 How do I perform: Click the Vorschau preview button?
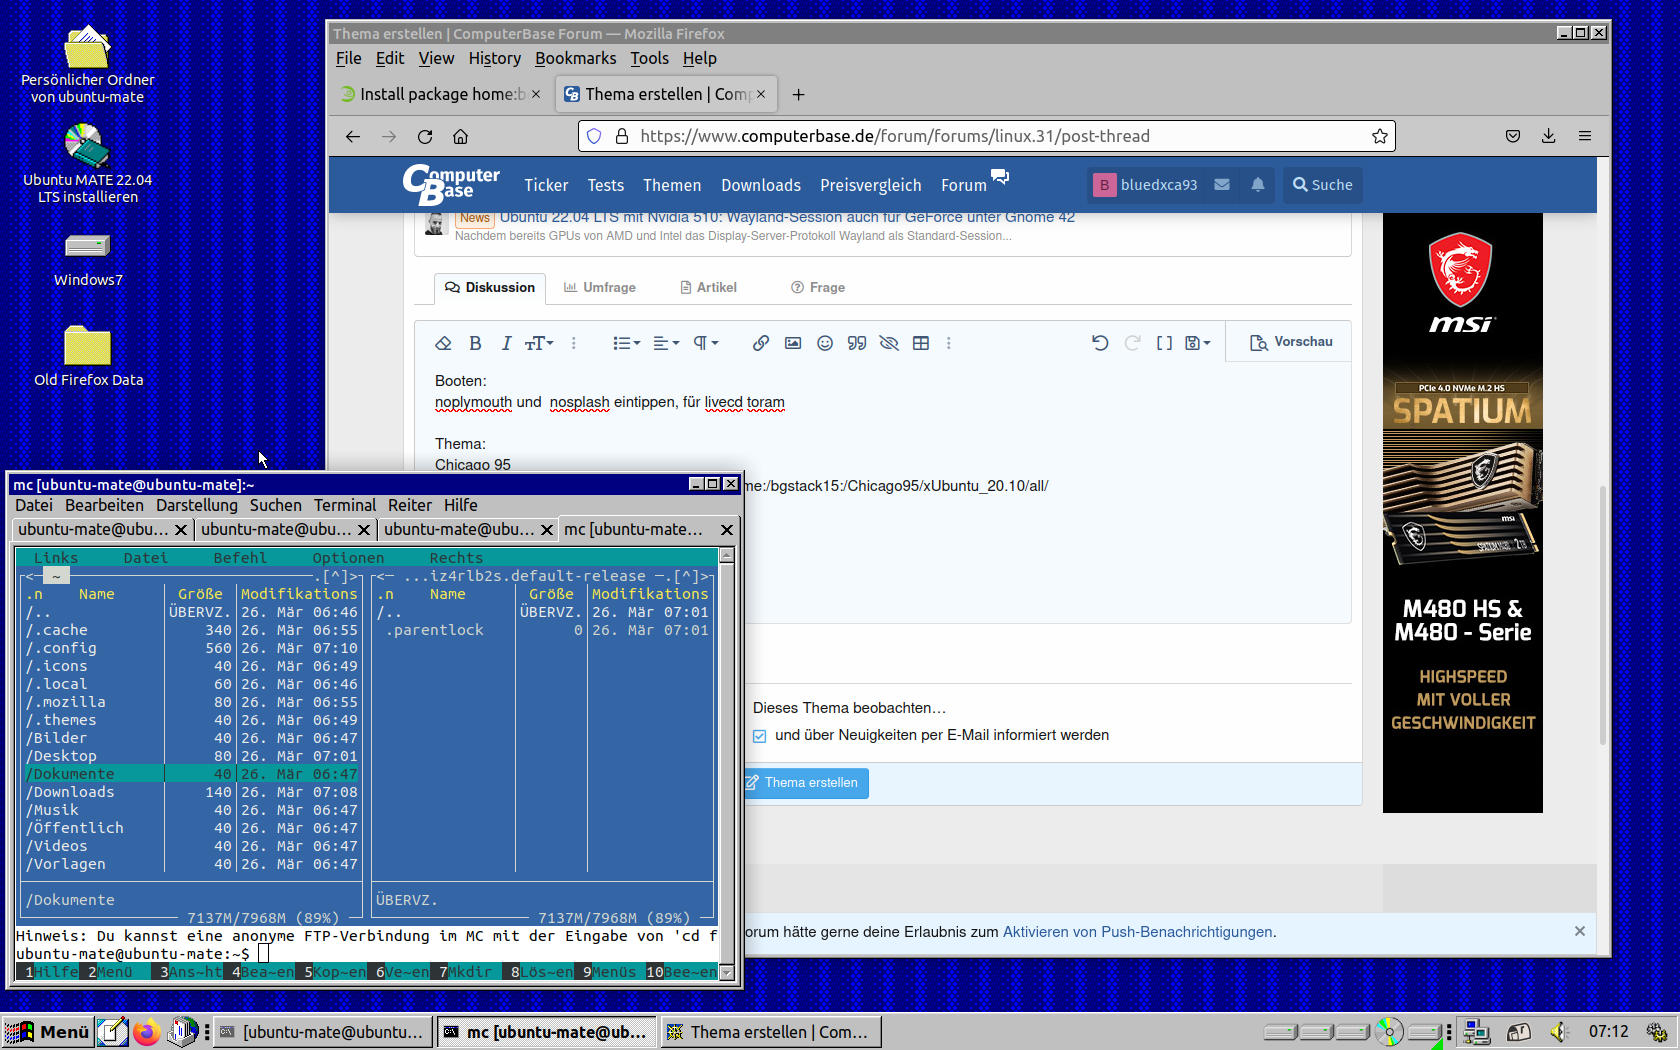tap(1291, 342)
